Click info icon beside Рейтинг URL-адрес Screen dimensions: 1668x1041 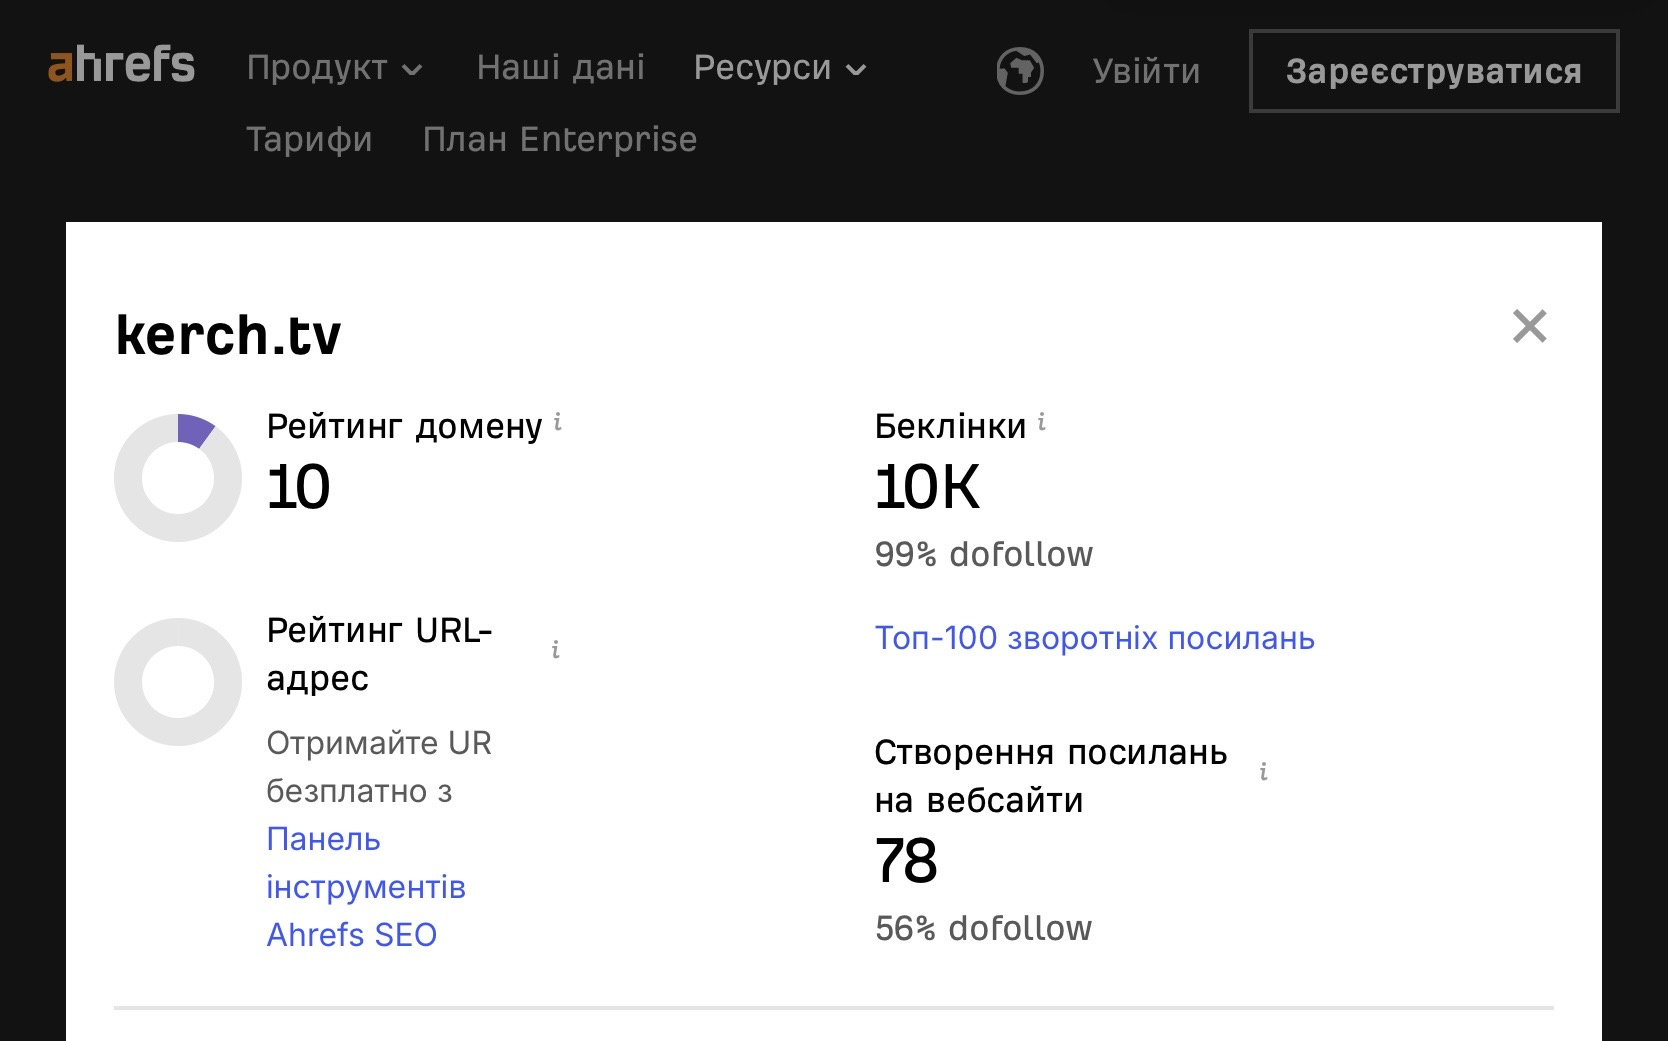click(555, 650)
